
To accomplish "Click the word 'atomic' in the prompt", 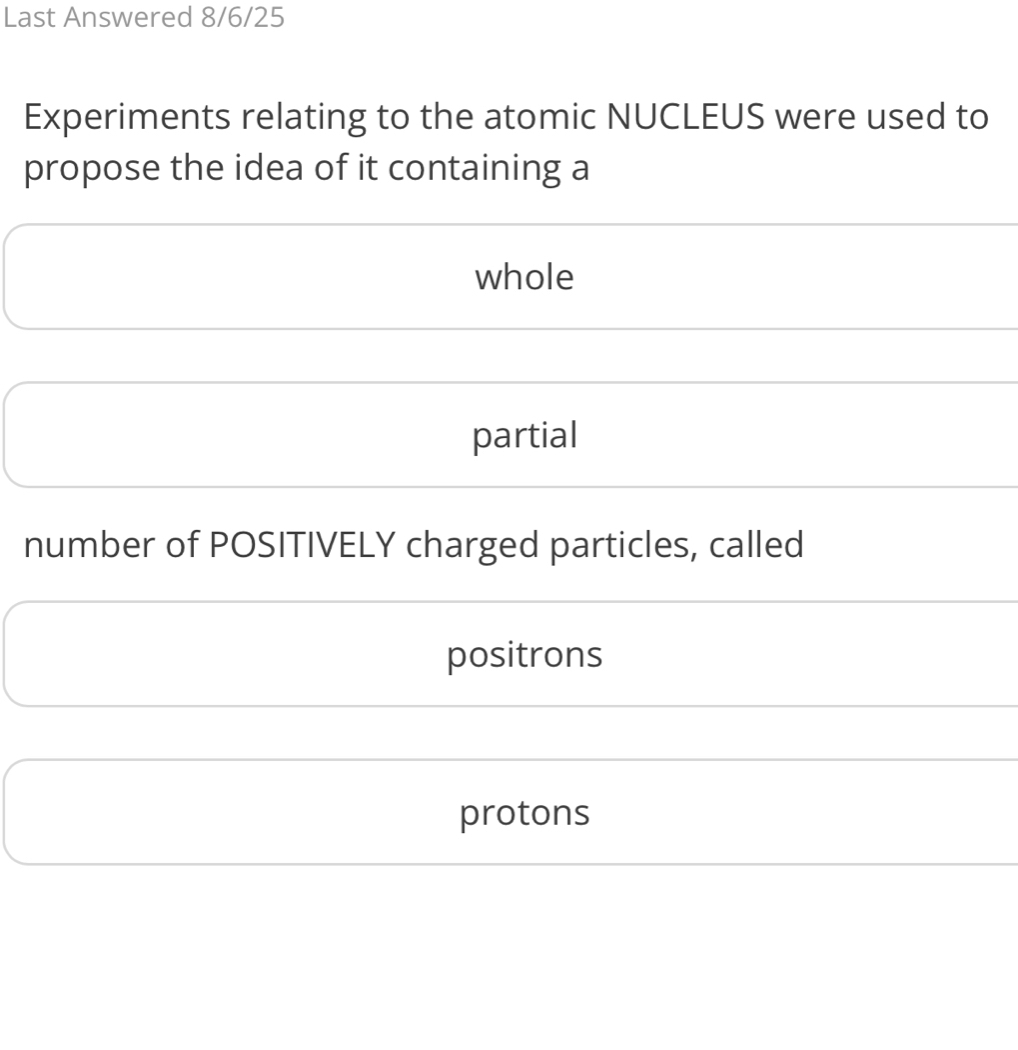I will tap(540, 117).
